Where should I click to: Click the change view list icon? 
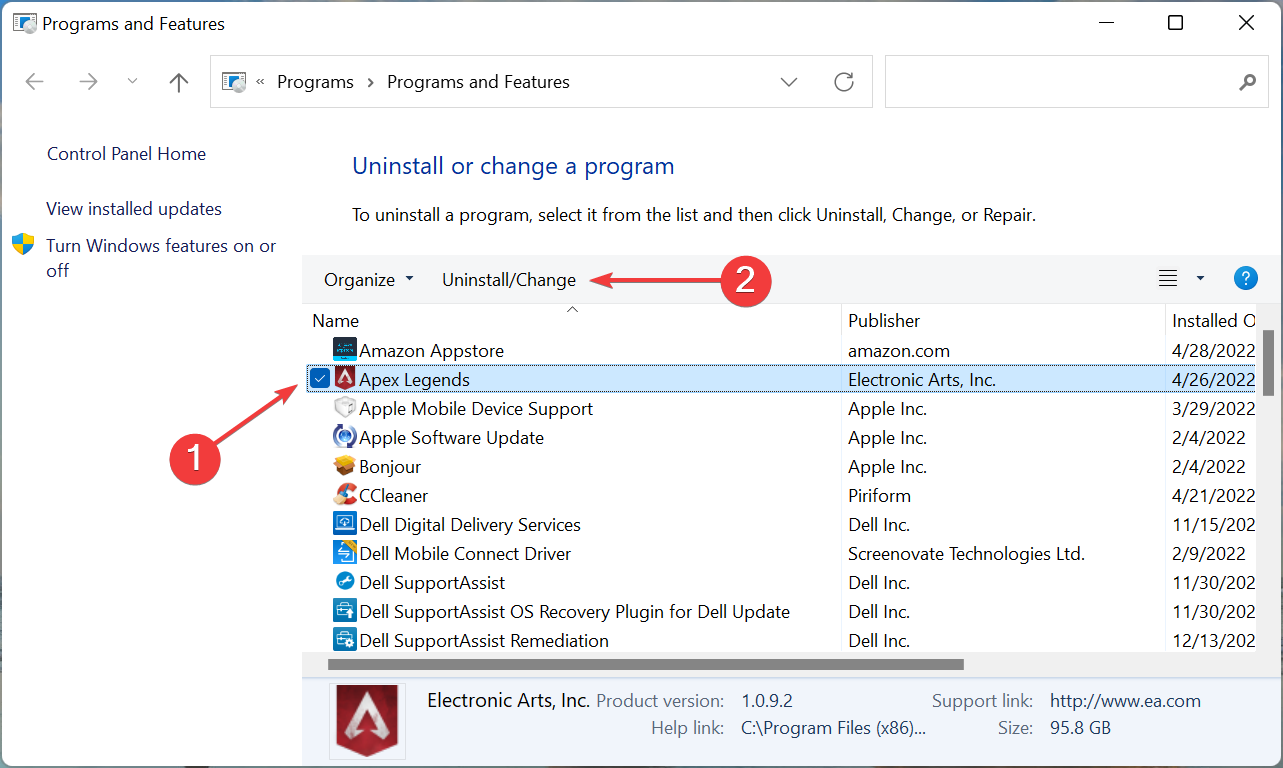point(1168,279)
